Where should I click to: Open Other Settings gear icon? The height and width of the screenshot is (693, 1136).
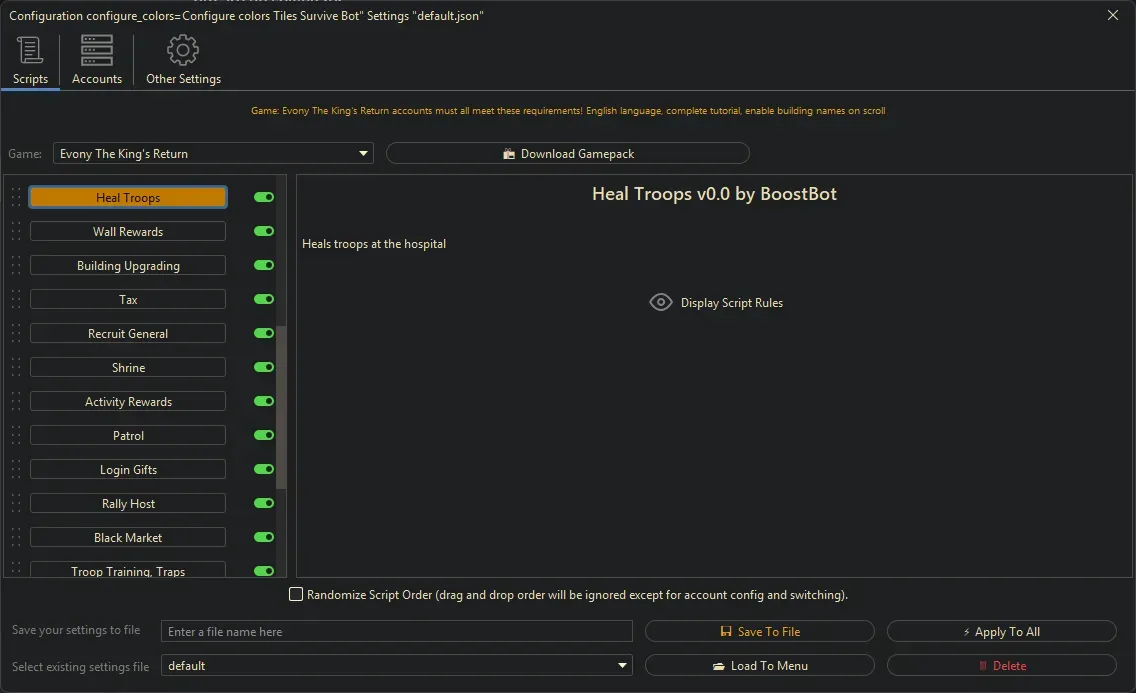click(x=183, y=50)
